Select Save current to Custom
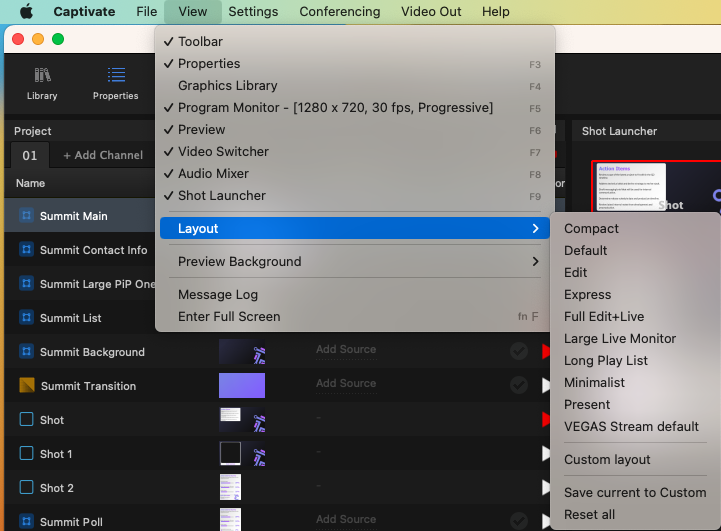721x531 pixels. point(635,492)
